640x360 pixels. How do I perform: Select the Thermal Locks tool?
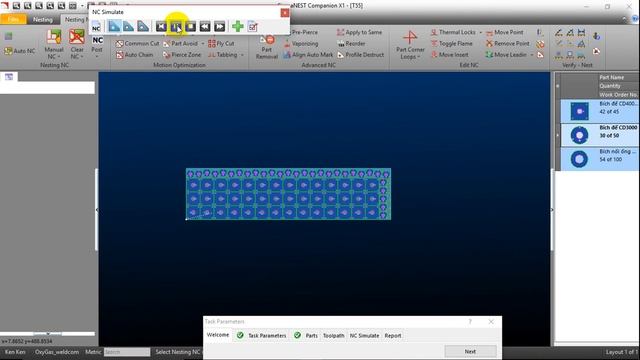pyautogui.click(x=453, y=32)
